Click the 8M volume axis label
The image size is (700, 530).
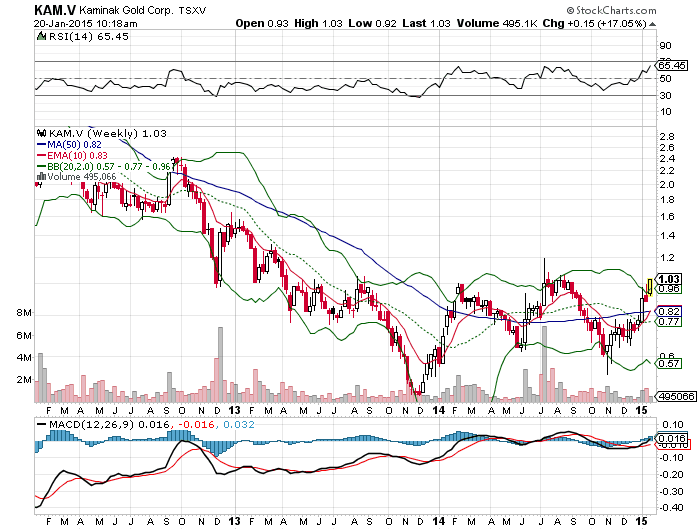(24, 313)
